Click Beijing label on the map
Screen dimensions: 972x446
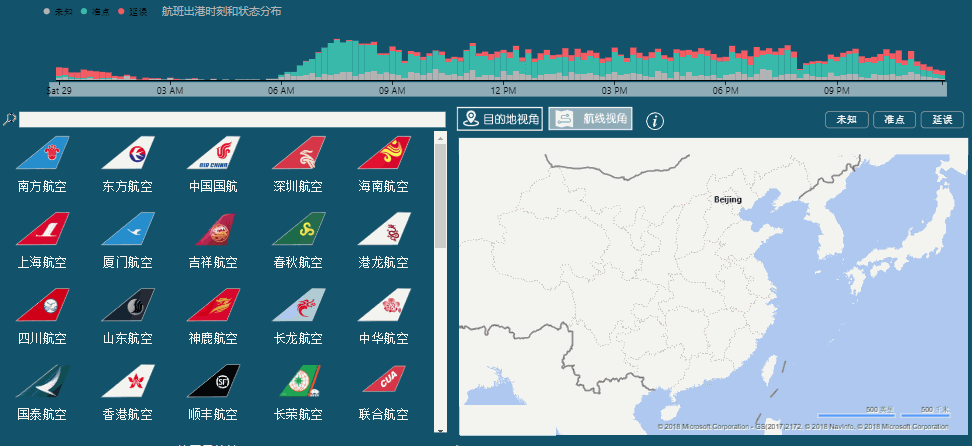click(727, 200)
